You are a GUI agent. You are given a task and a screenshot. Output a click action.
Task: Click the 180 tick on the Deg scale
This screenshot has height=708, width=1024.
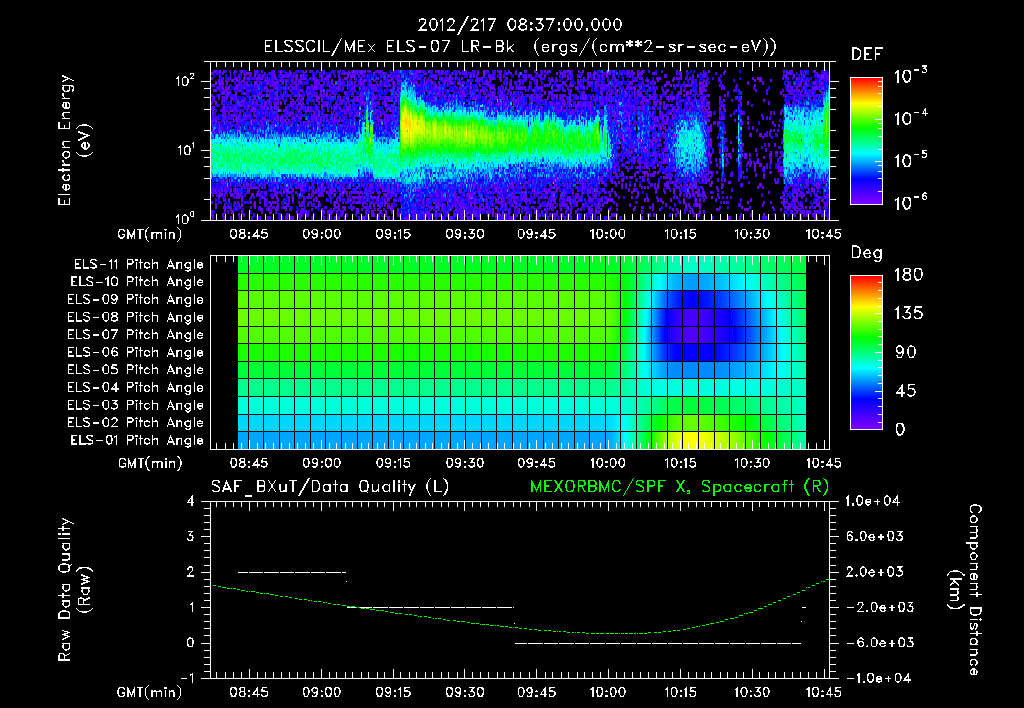[x=908, y=274]
